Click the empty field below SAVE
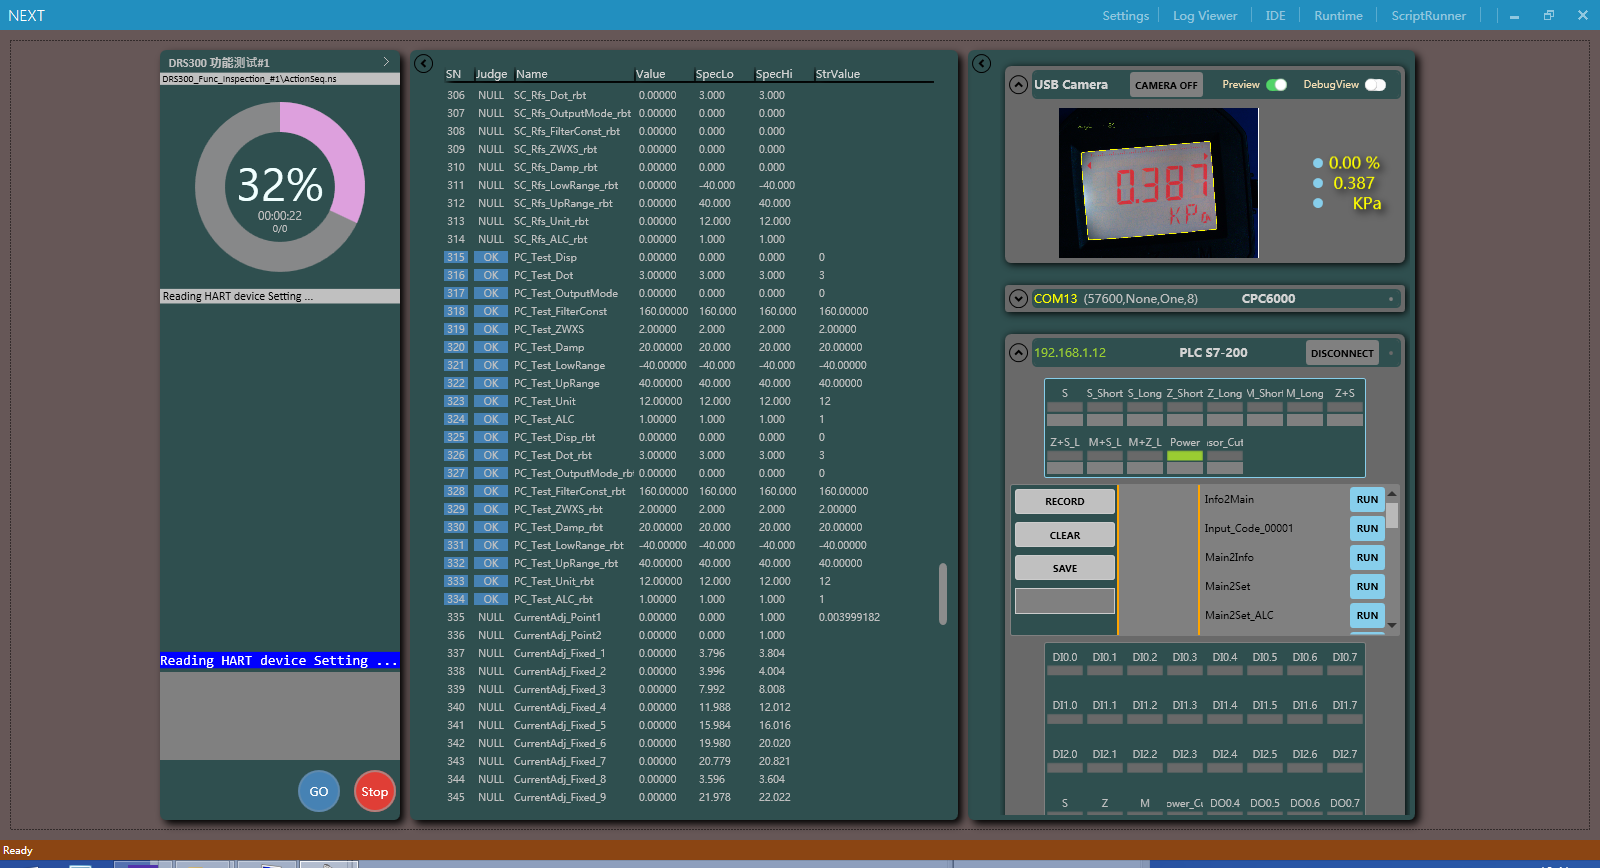Screen dimensions: 1600x868 click(1064, 601)
